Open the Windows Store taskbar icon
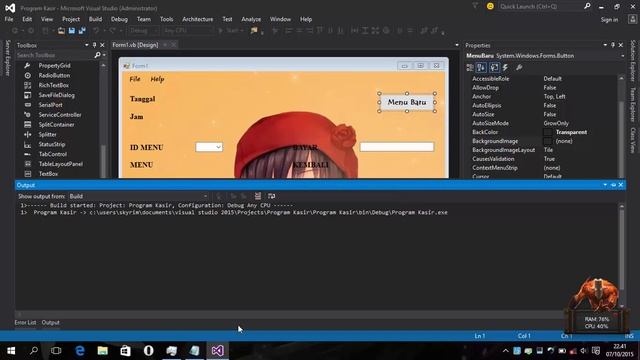This screenshot has width=640, height=360. [125, 351]
